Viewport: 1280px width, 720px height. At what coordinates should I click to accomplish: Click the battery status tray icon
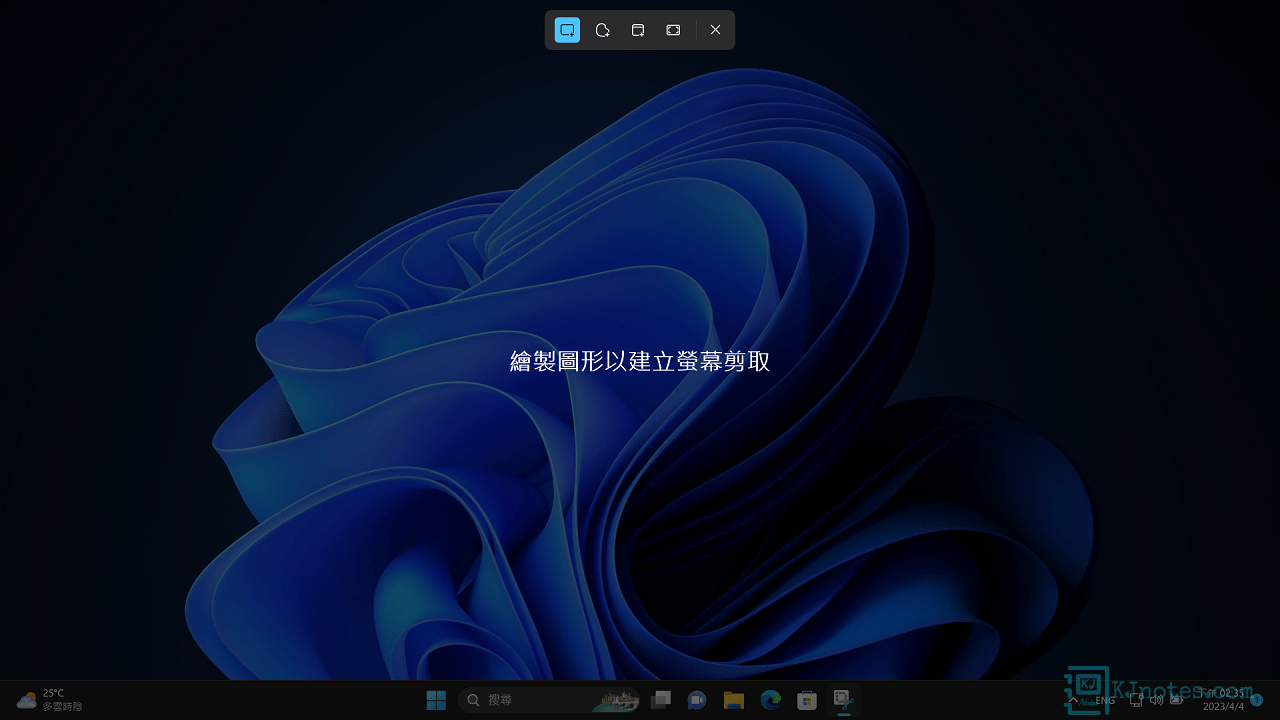click(x=1177, y=700)
